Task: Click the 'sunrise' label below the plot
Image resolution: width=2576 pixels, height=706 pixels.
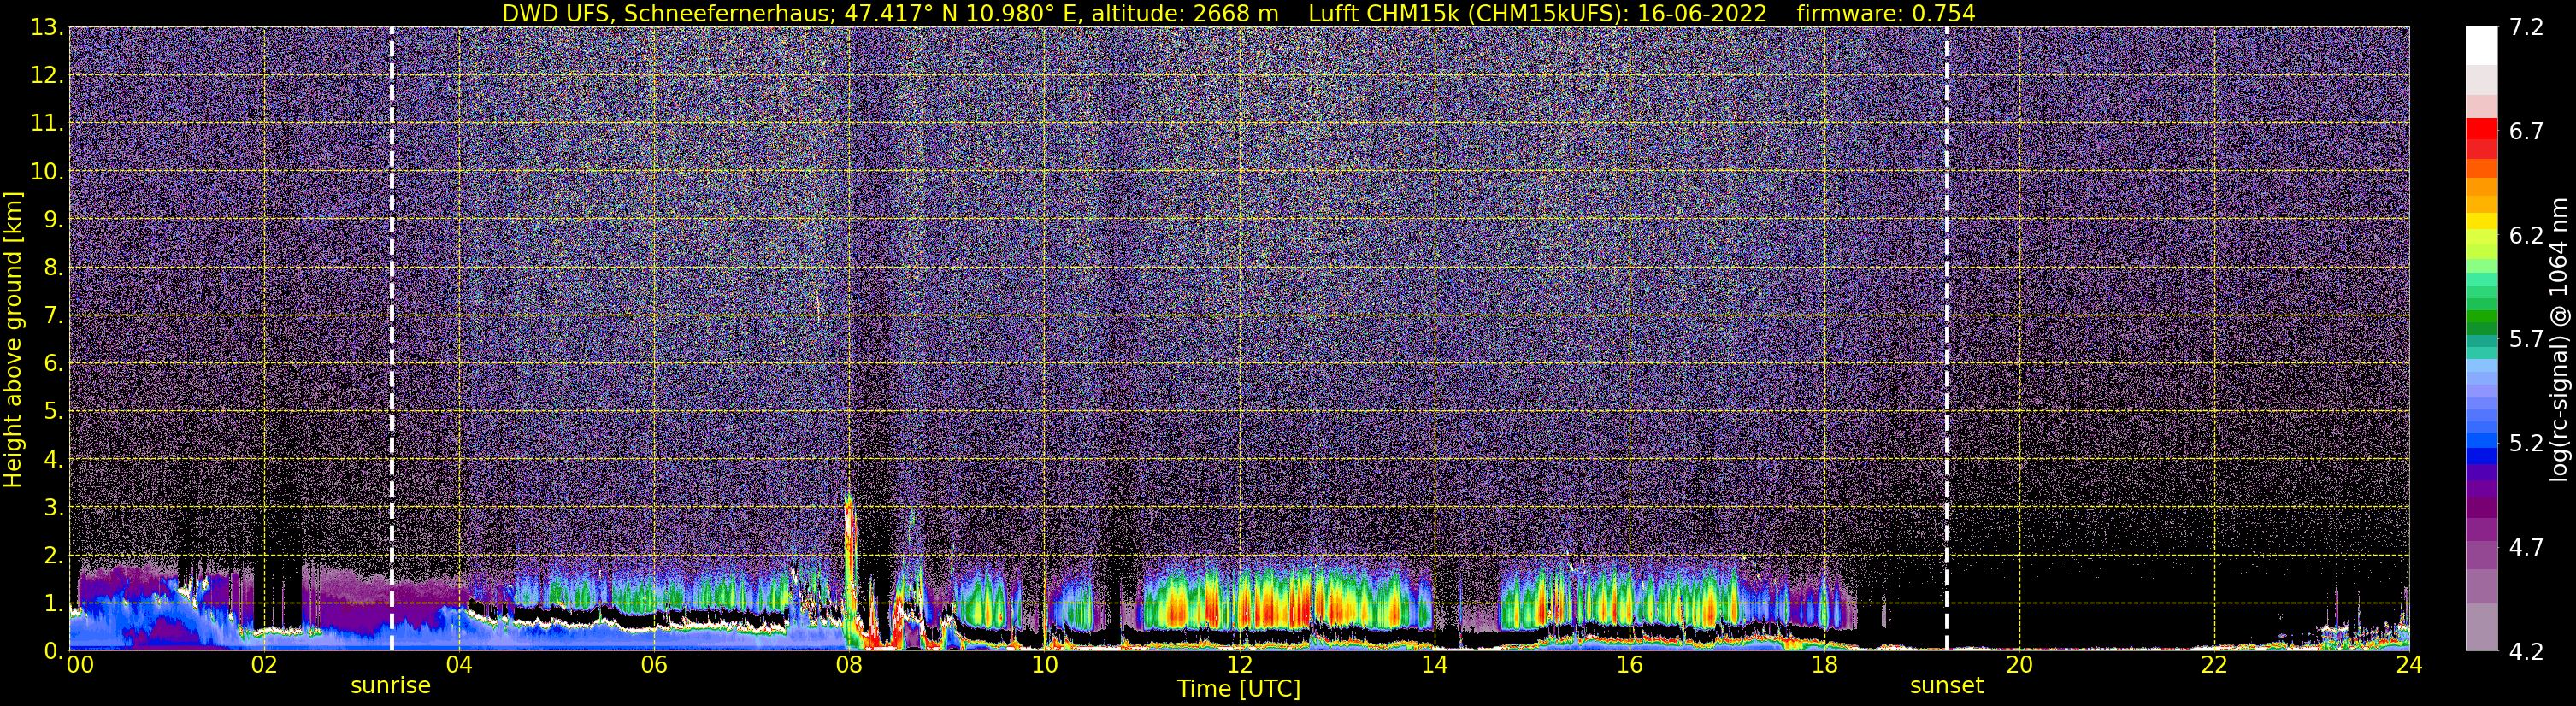Action: 390,686
